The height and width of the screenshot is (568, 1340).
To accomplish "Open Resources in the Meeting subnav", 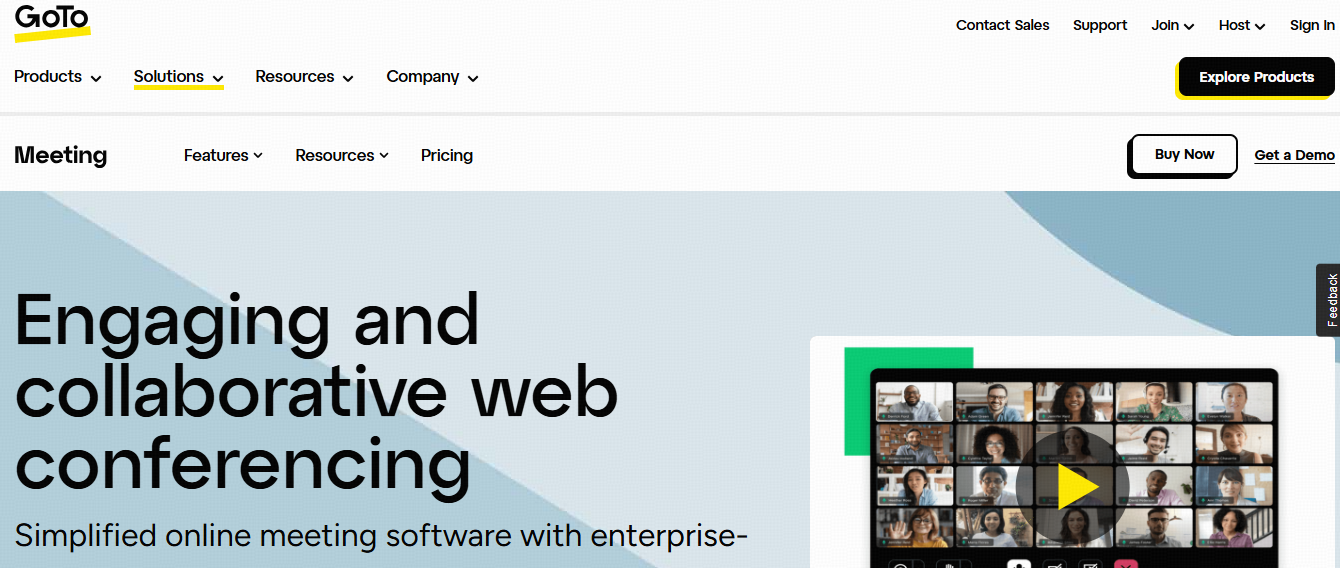I will pyautogui.click(x=341, y=155).
